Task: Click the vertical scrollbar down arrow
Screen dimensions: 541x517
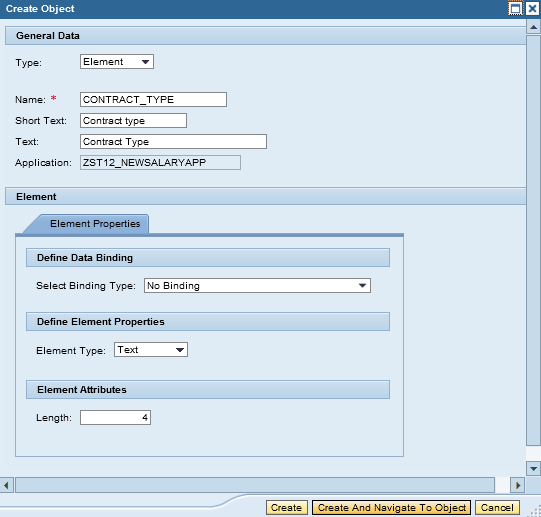Action: click(x=533, y=469)
